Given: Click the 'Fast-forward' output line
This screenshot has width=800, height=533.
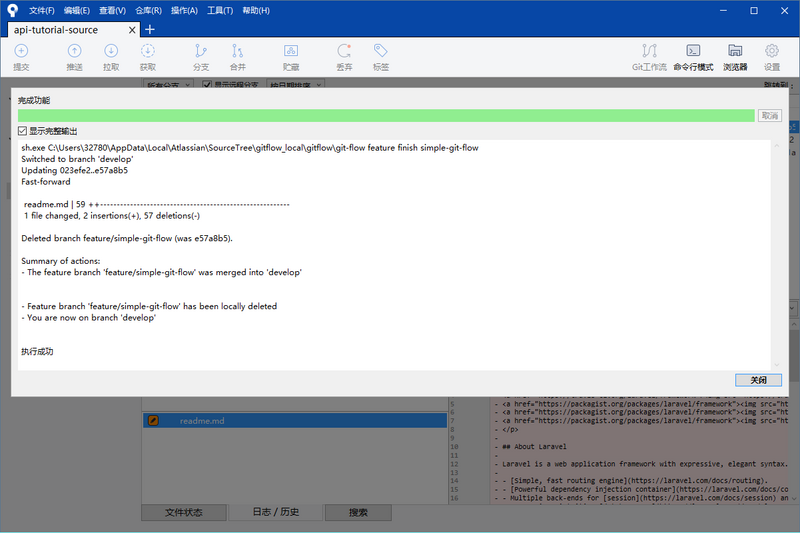Looking at the screenshot, I should pos(46,182).
